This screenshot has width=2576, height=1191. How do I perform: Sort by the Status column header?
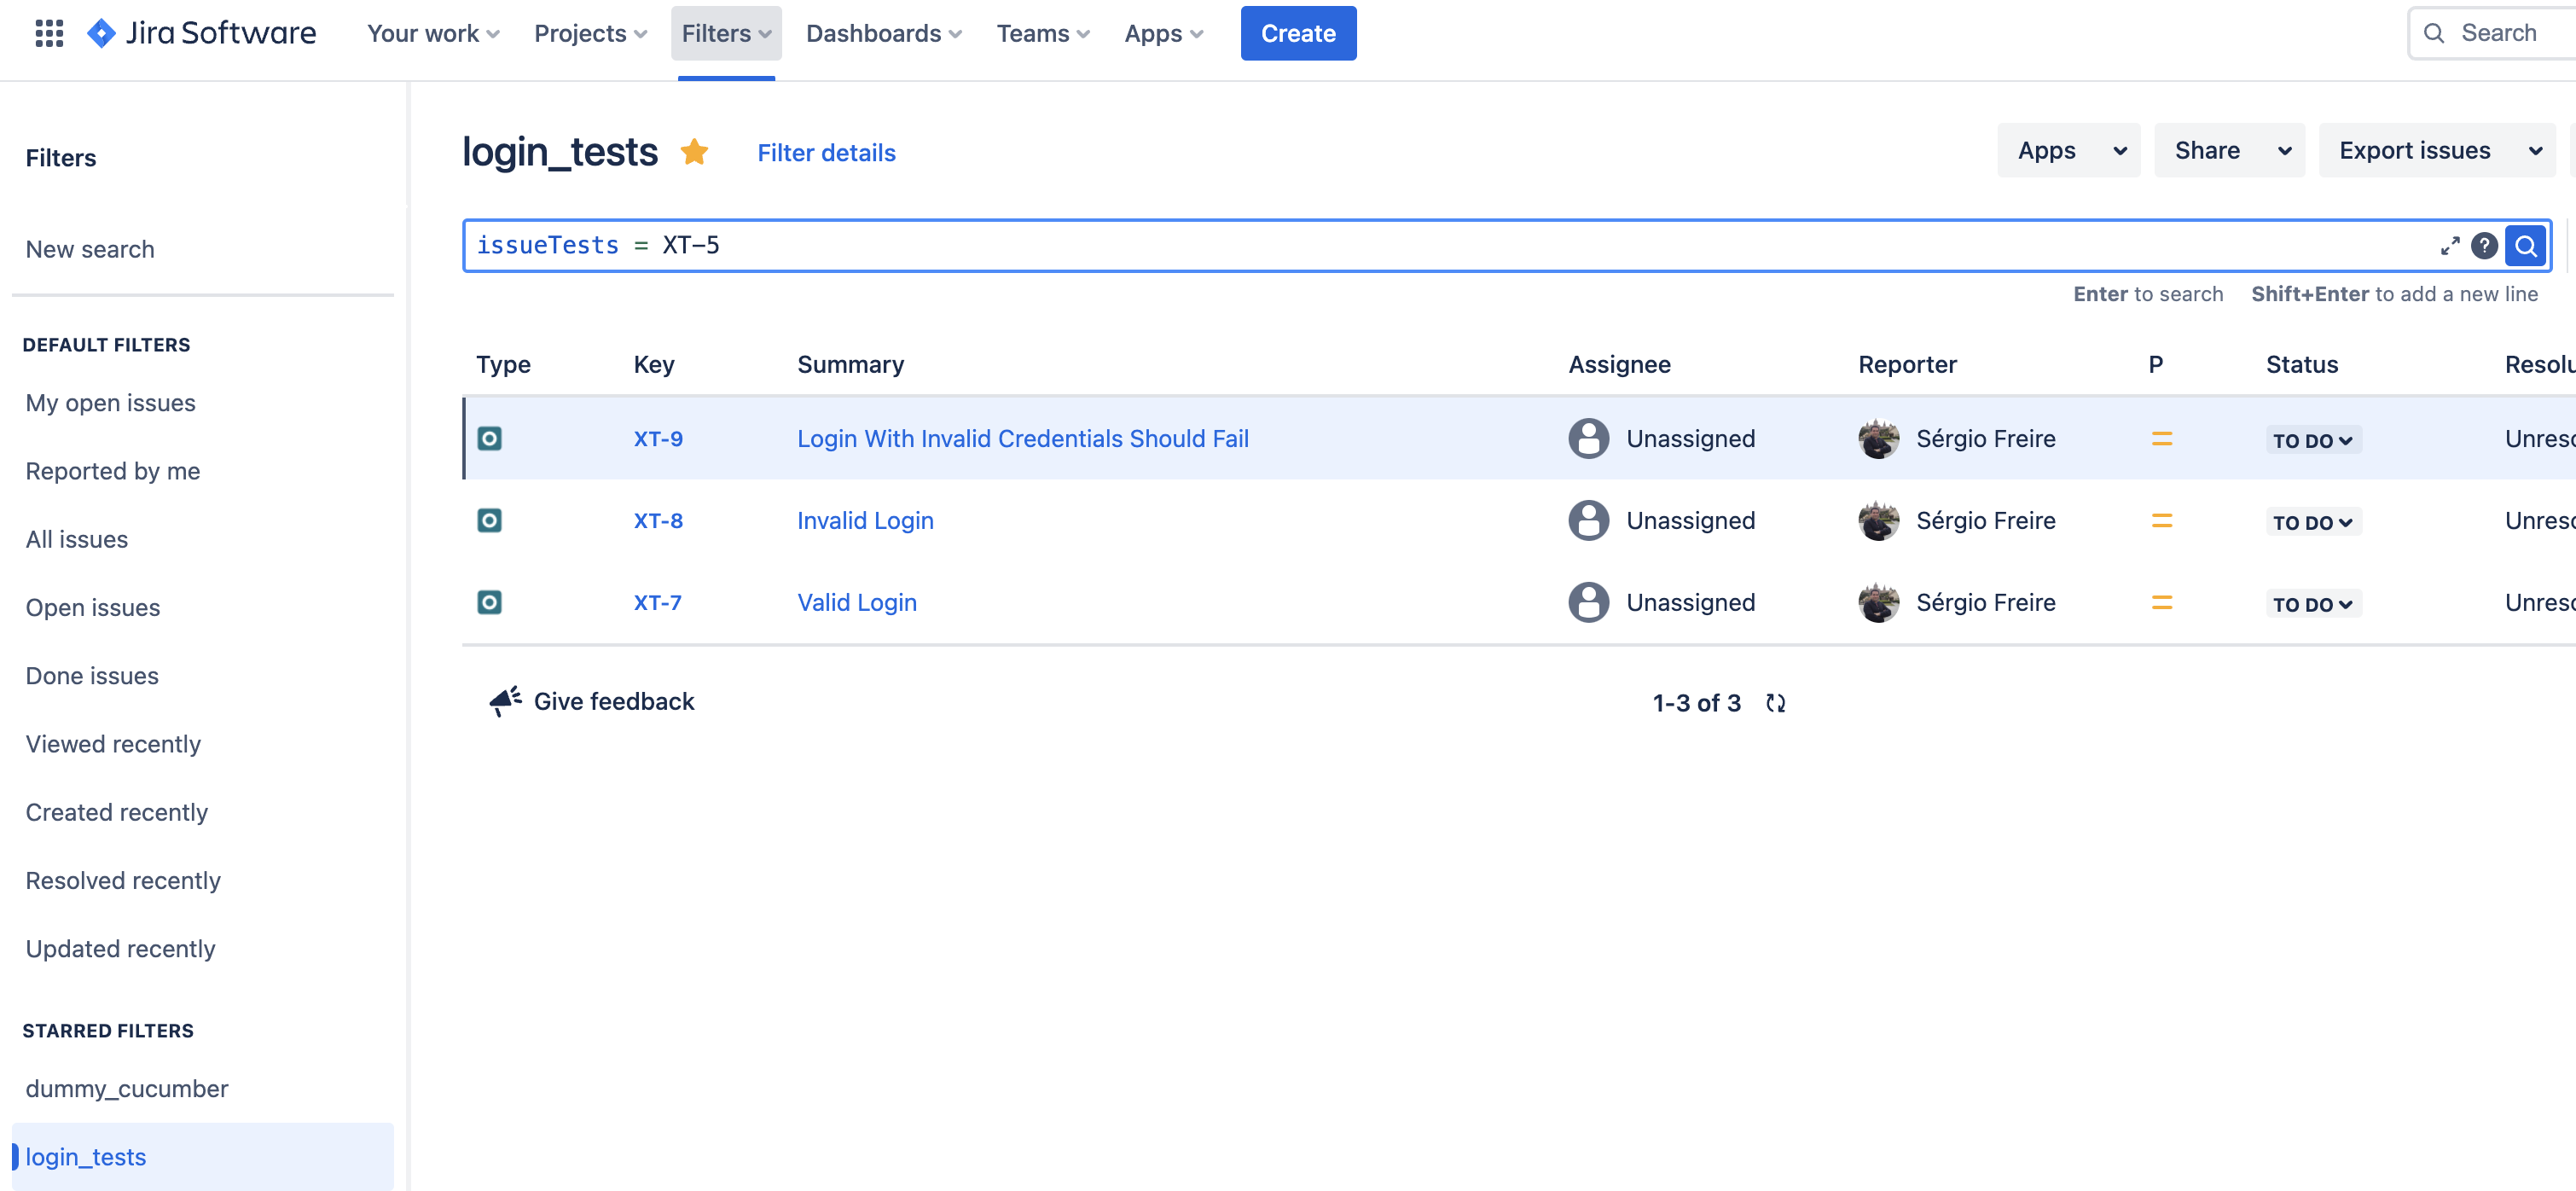point(2302,365)
